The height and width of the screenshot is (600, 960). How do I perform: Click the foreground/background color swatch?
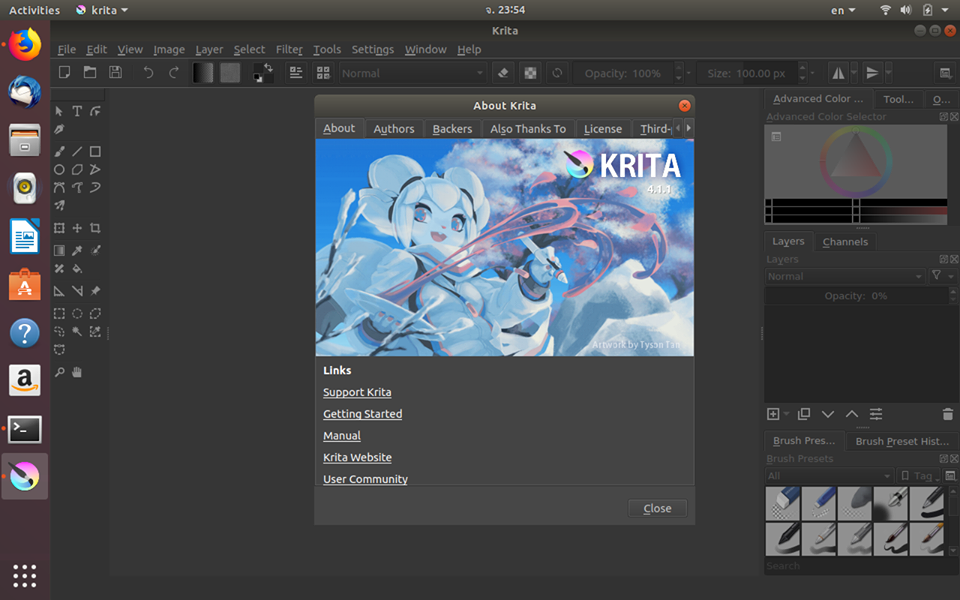[263, 73]
